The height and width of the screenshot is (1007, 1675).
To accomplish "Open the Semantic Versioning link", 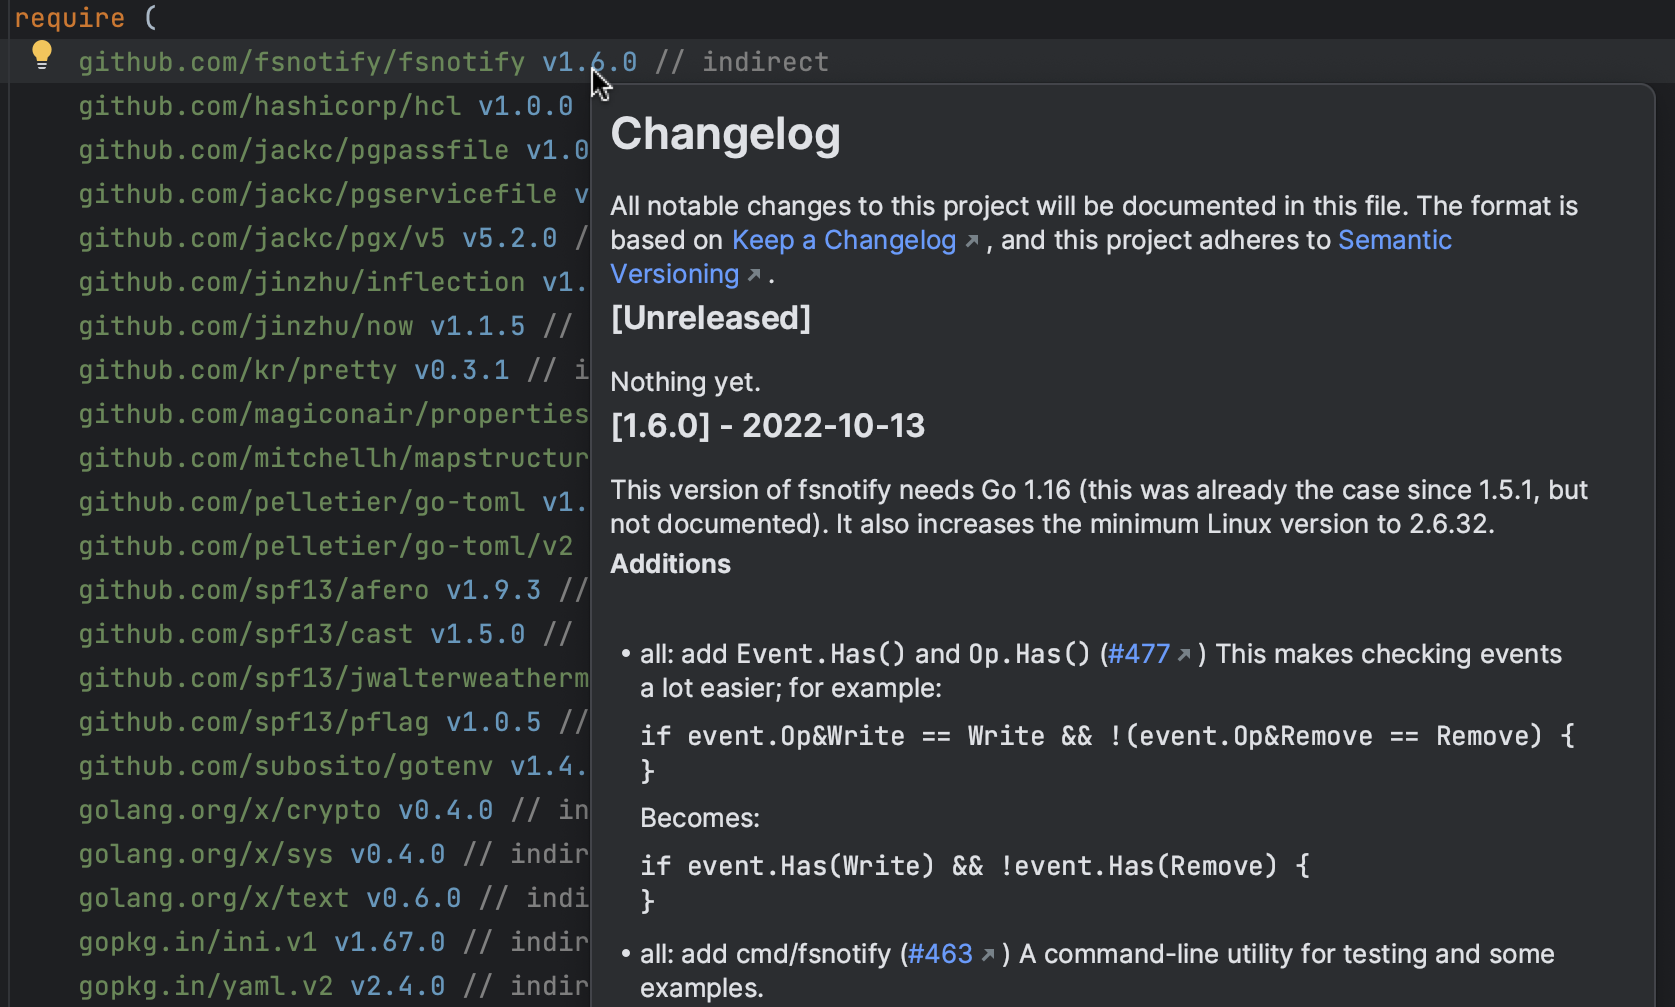I will tap(1031, 257).
